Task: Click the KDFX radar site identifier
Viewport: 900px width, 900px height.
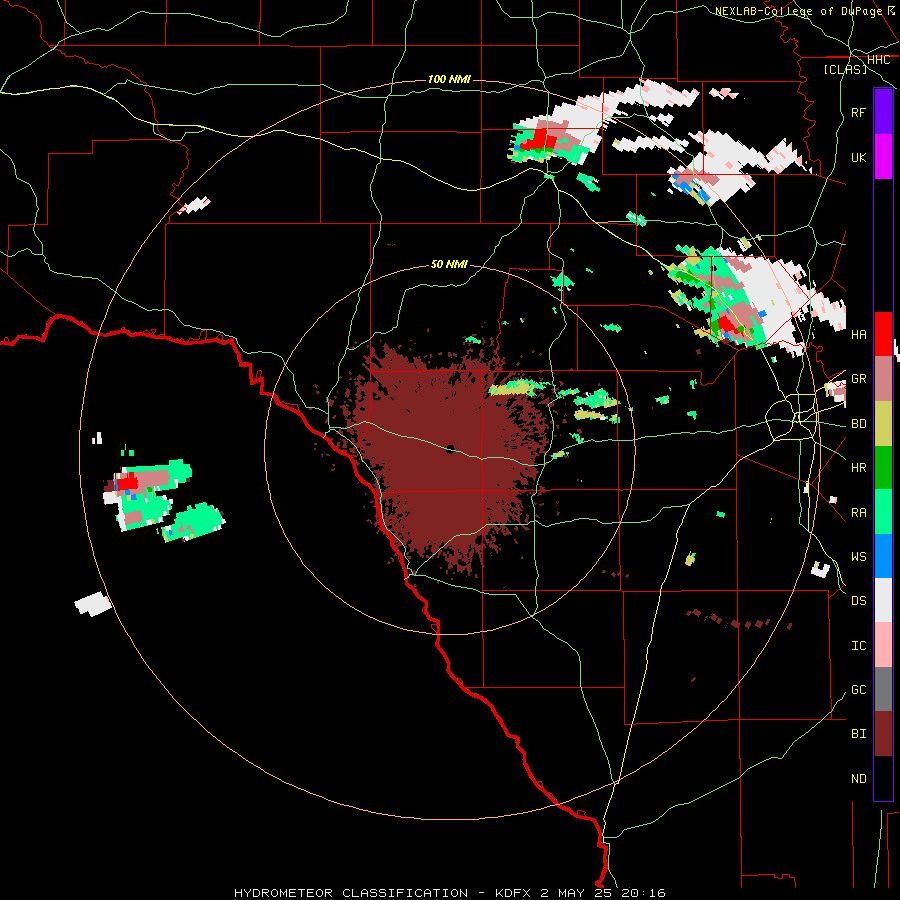Action: pos(514,893)
